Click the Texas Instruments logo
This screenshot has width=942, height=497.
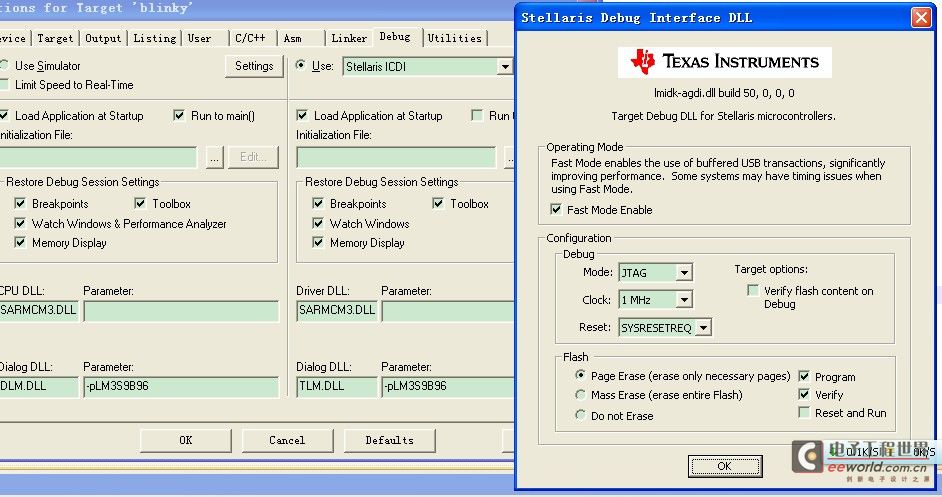pyautogui.click(x=725, y=62)
